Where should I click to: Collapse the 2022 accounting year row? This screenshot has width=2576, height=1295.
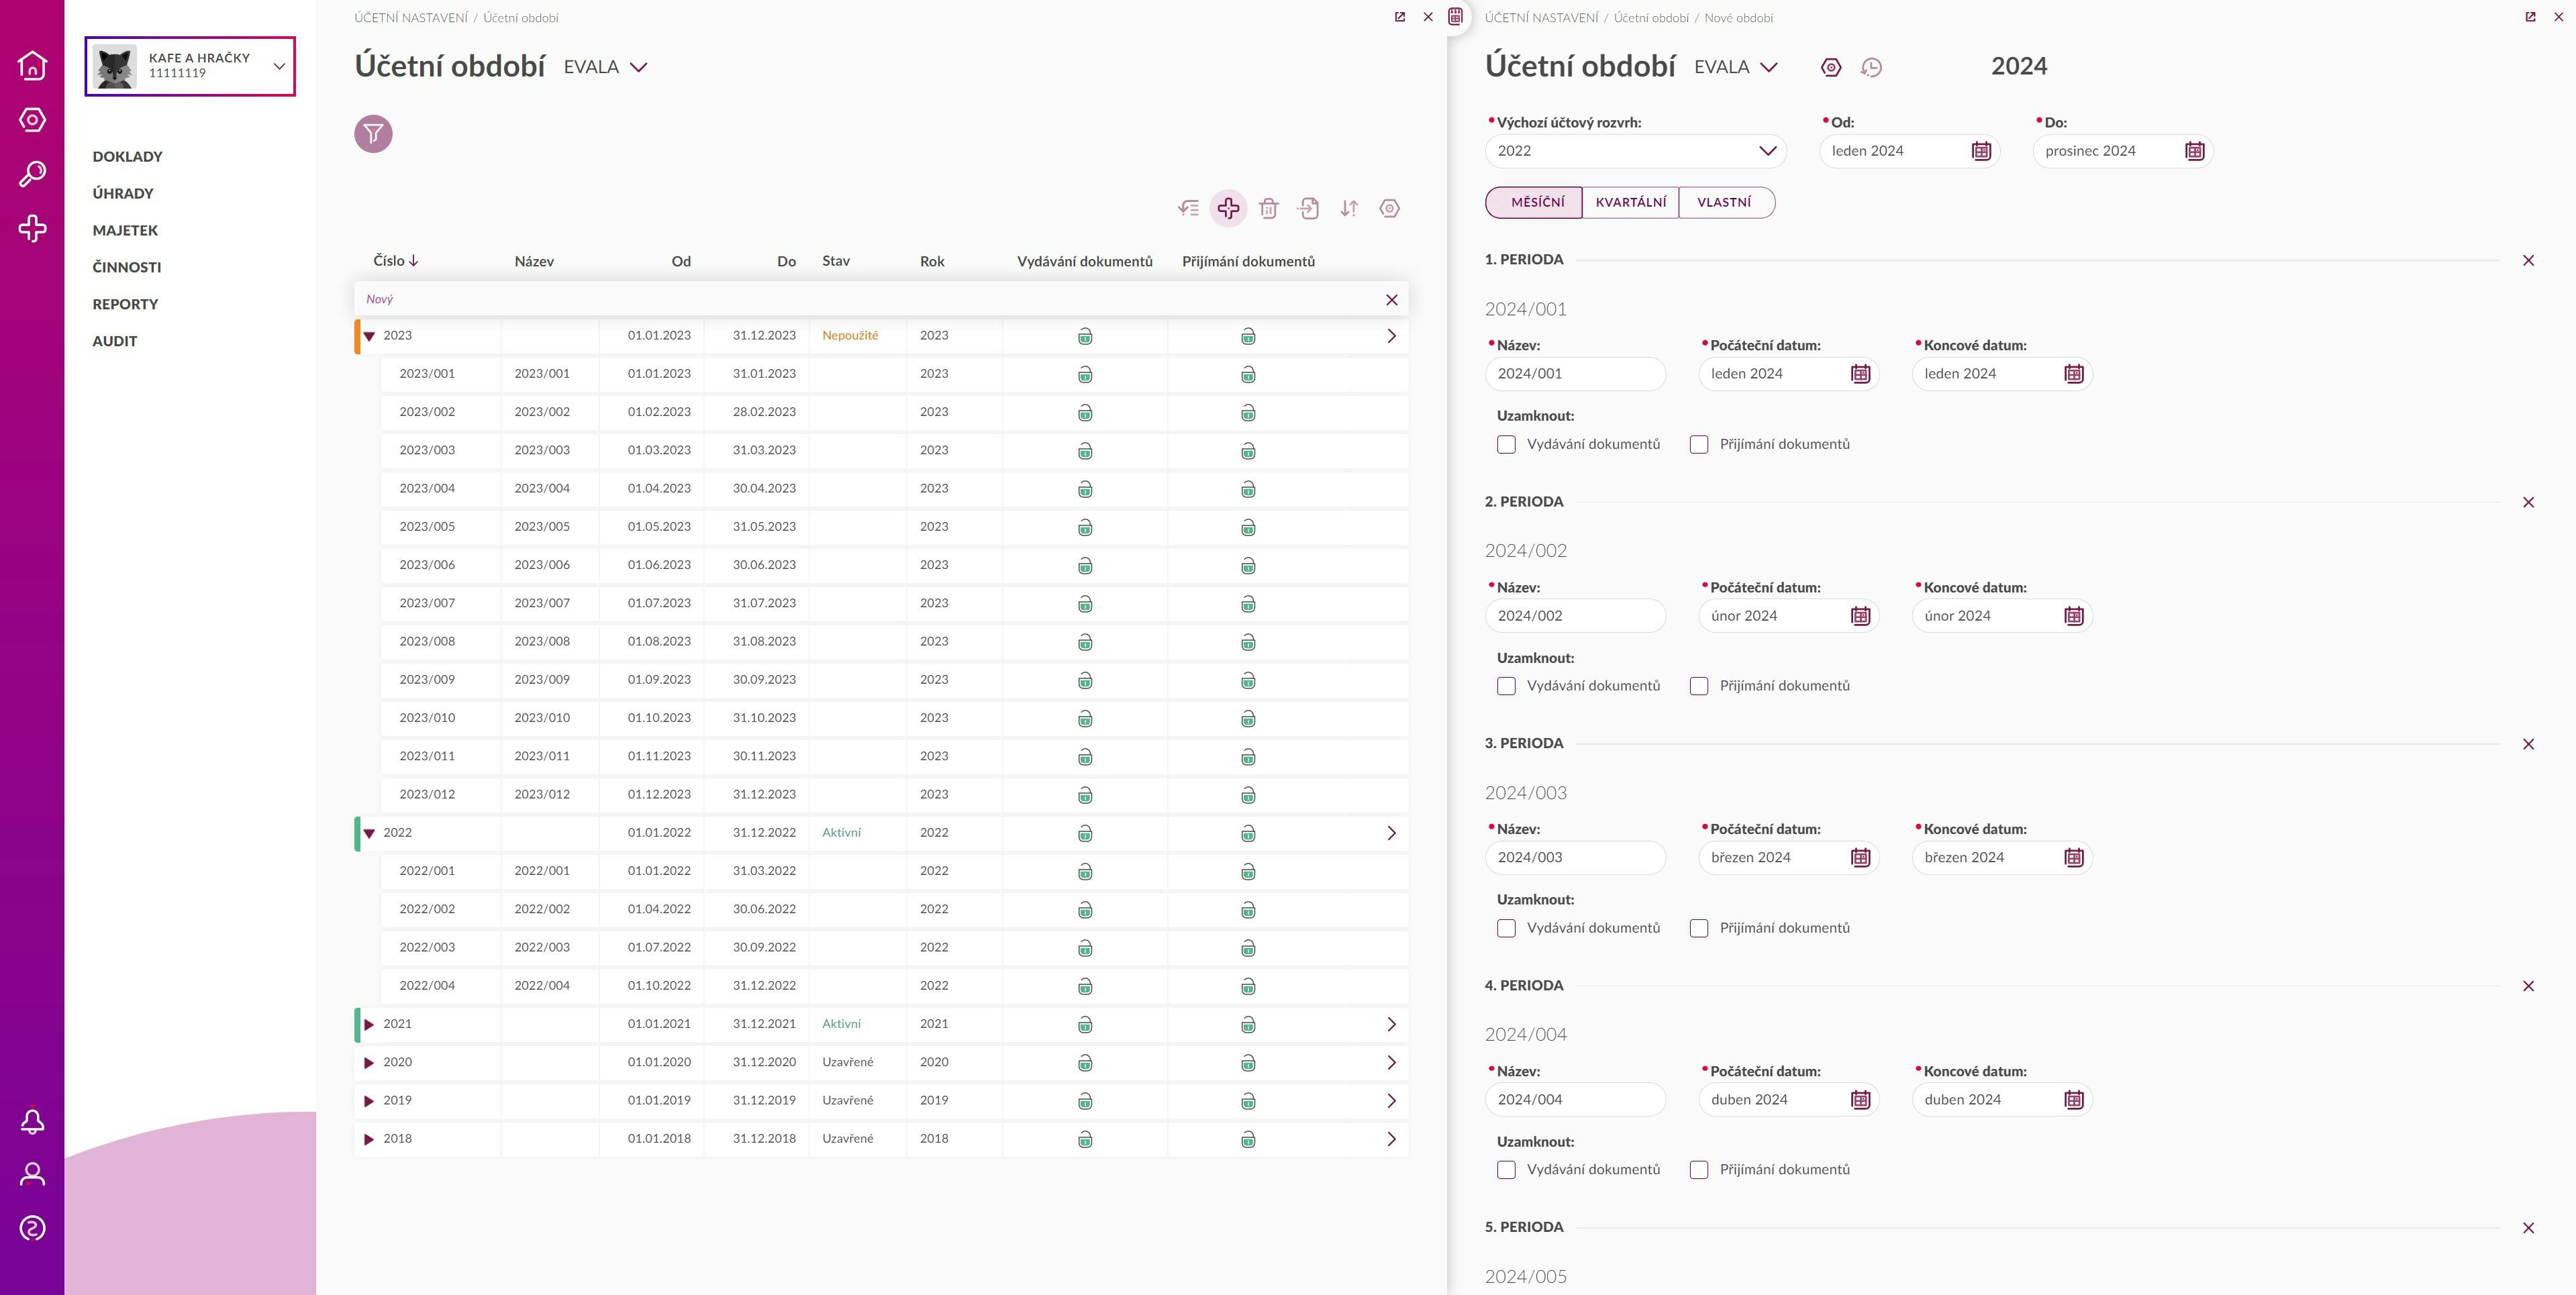369,833
